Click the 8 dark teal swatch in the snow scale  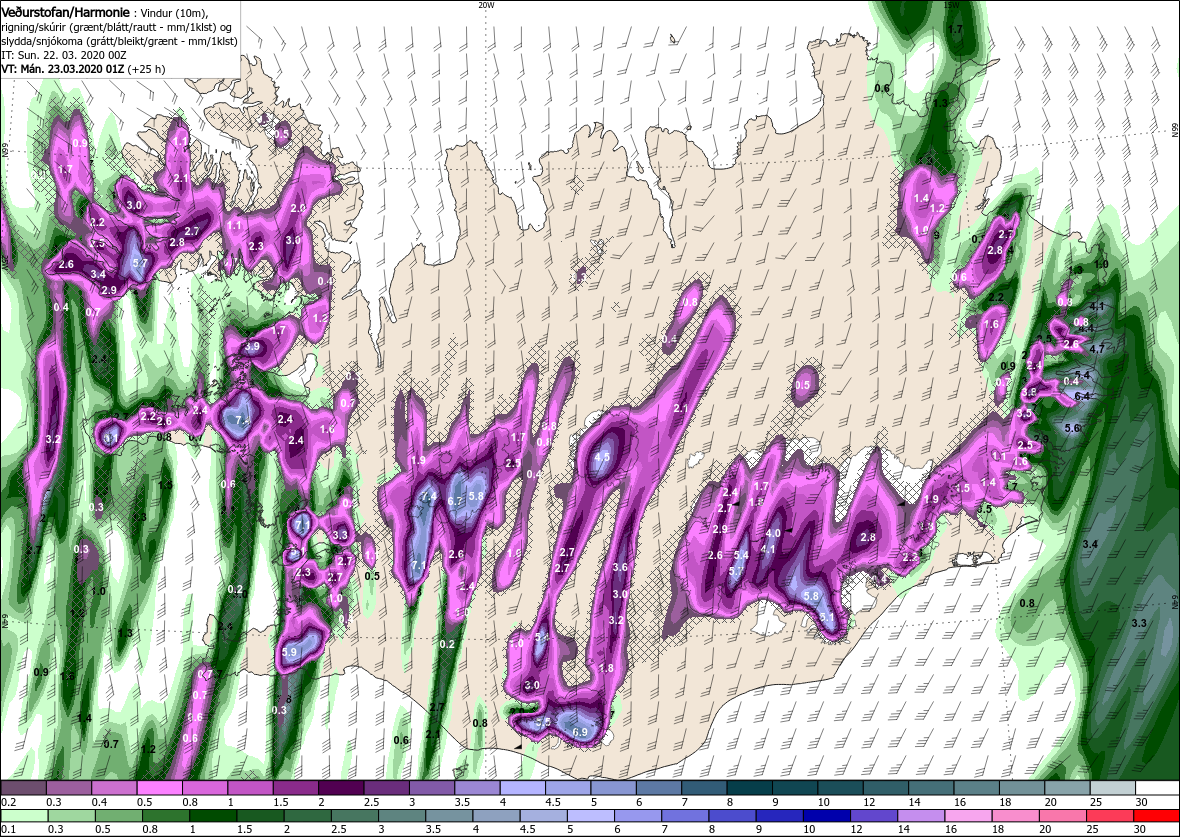click(750, 787)
